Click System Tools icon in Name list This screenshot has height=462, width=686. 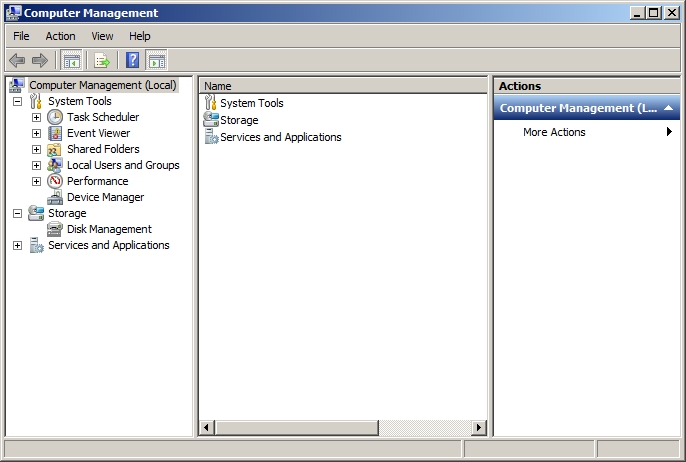(210, 103)
